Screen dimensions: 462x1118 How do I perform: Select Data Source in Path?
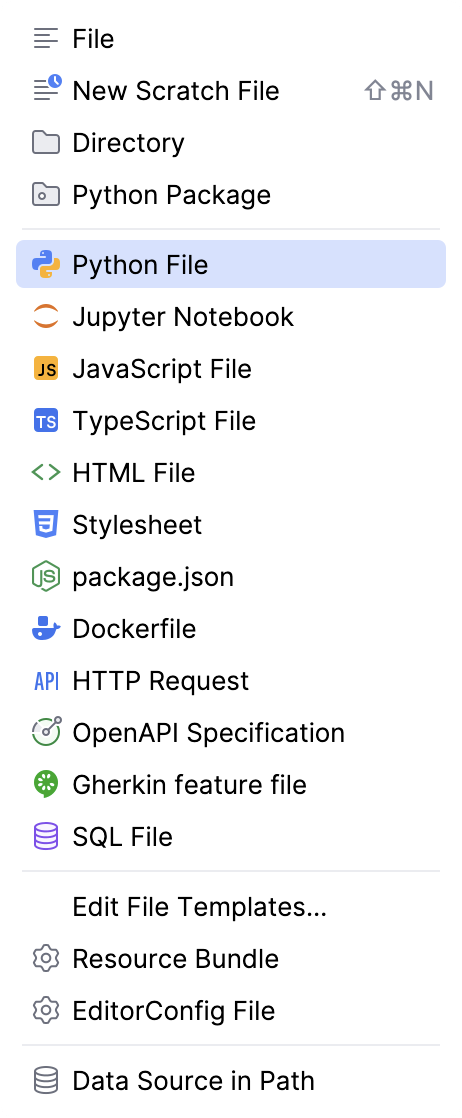point(231,1081)
